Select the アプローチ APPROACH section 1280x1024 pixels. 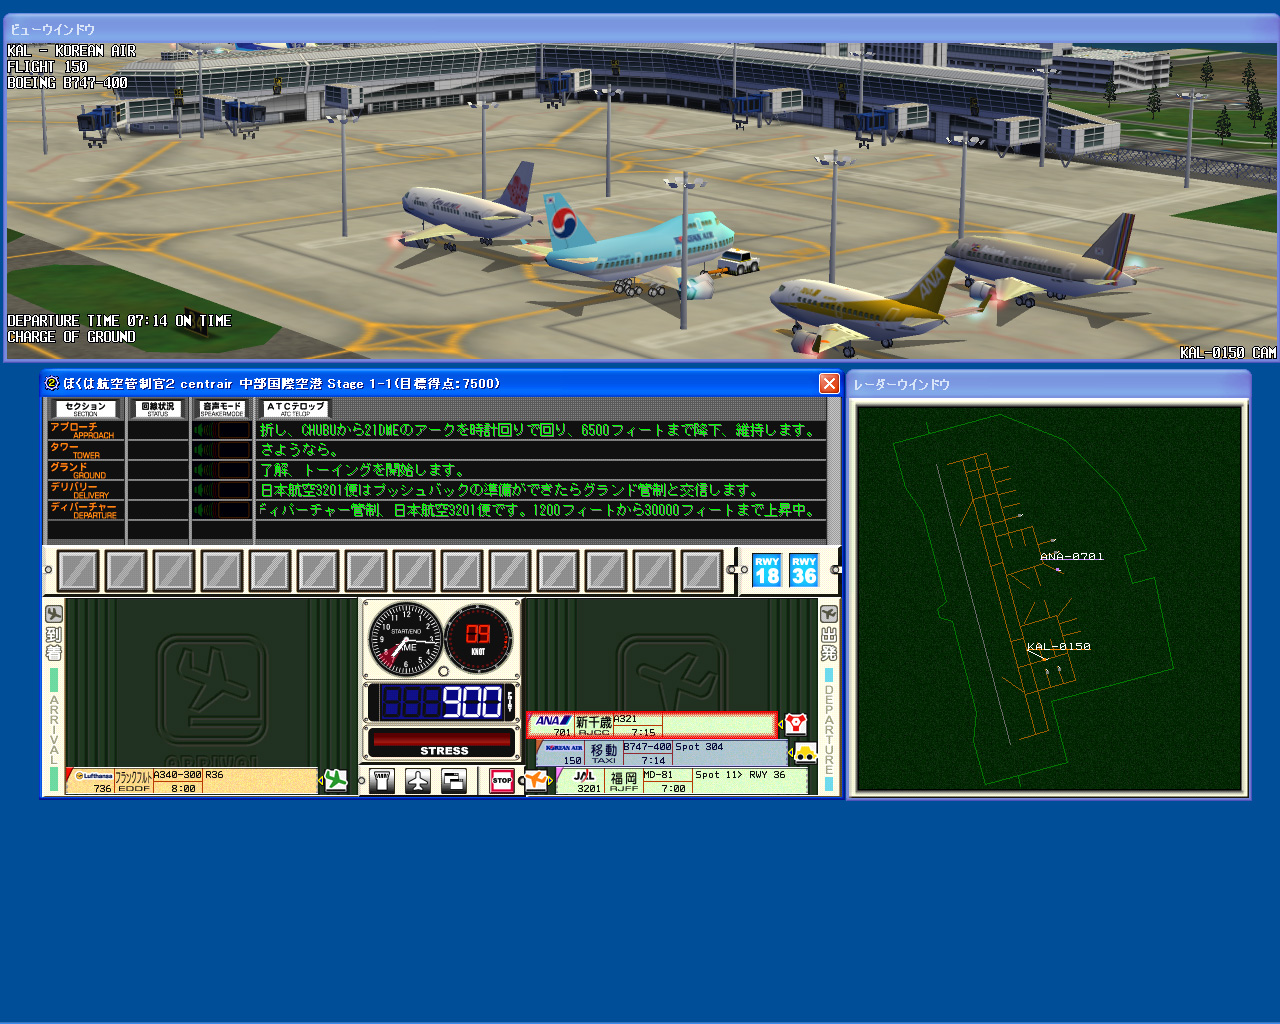(x=85, y=430)
